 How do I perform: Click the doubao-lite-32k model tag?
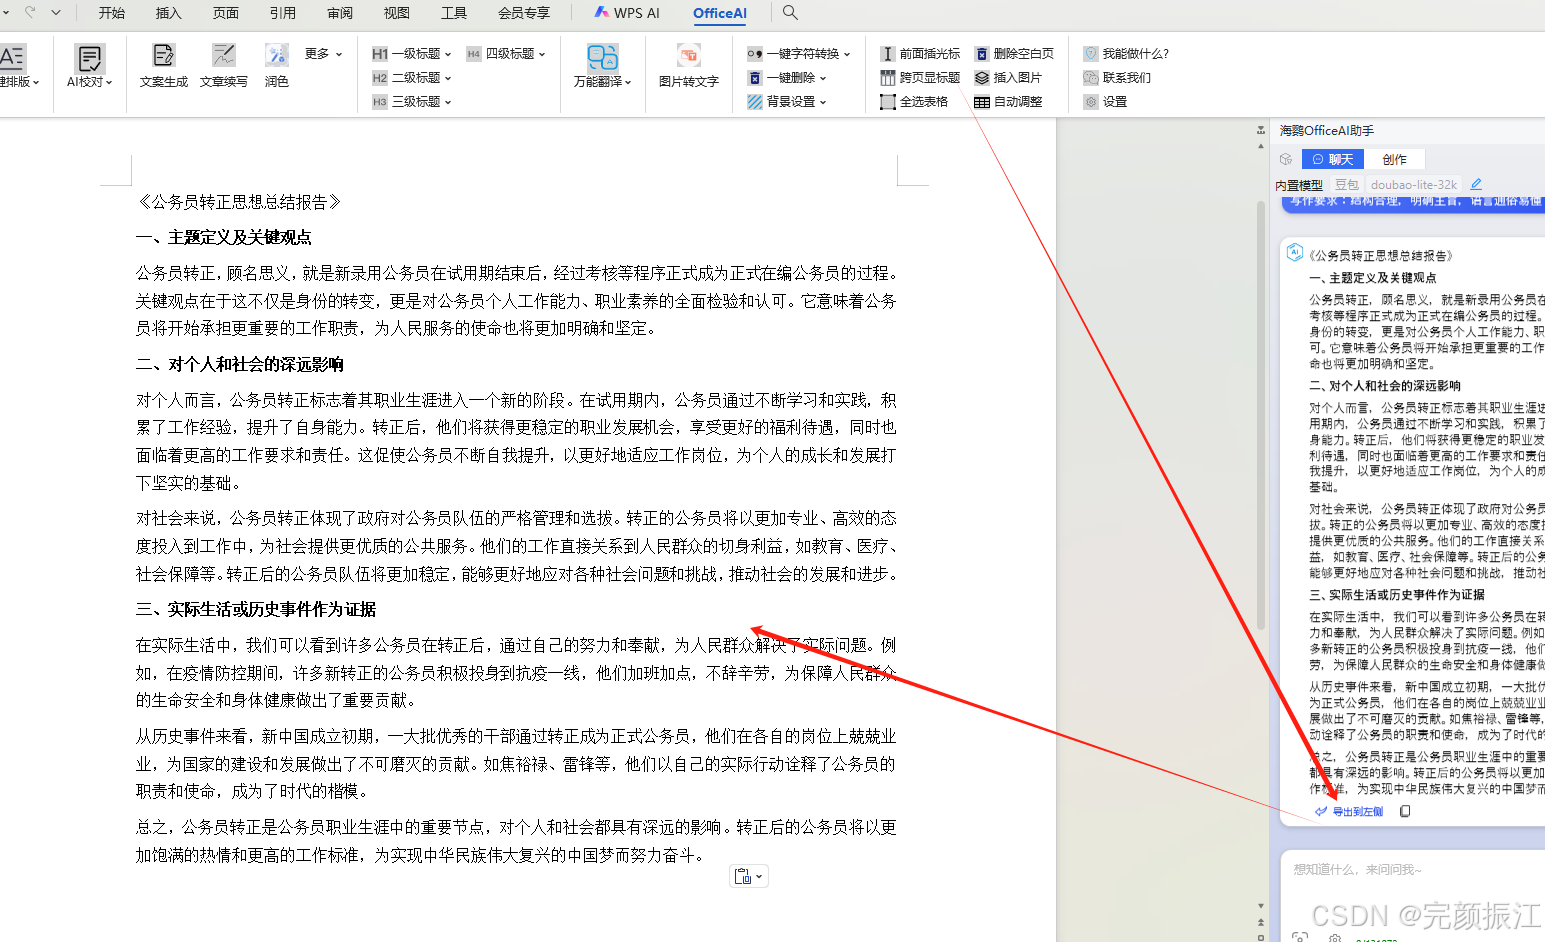pos(1414,185)
